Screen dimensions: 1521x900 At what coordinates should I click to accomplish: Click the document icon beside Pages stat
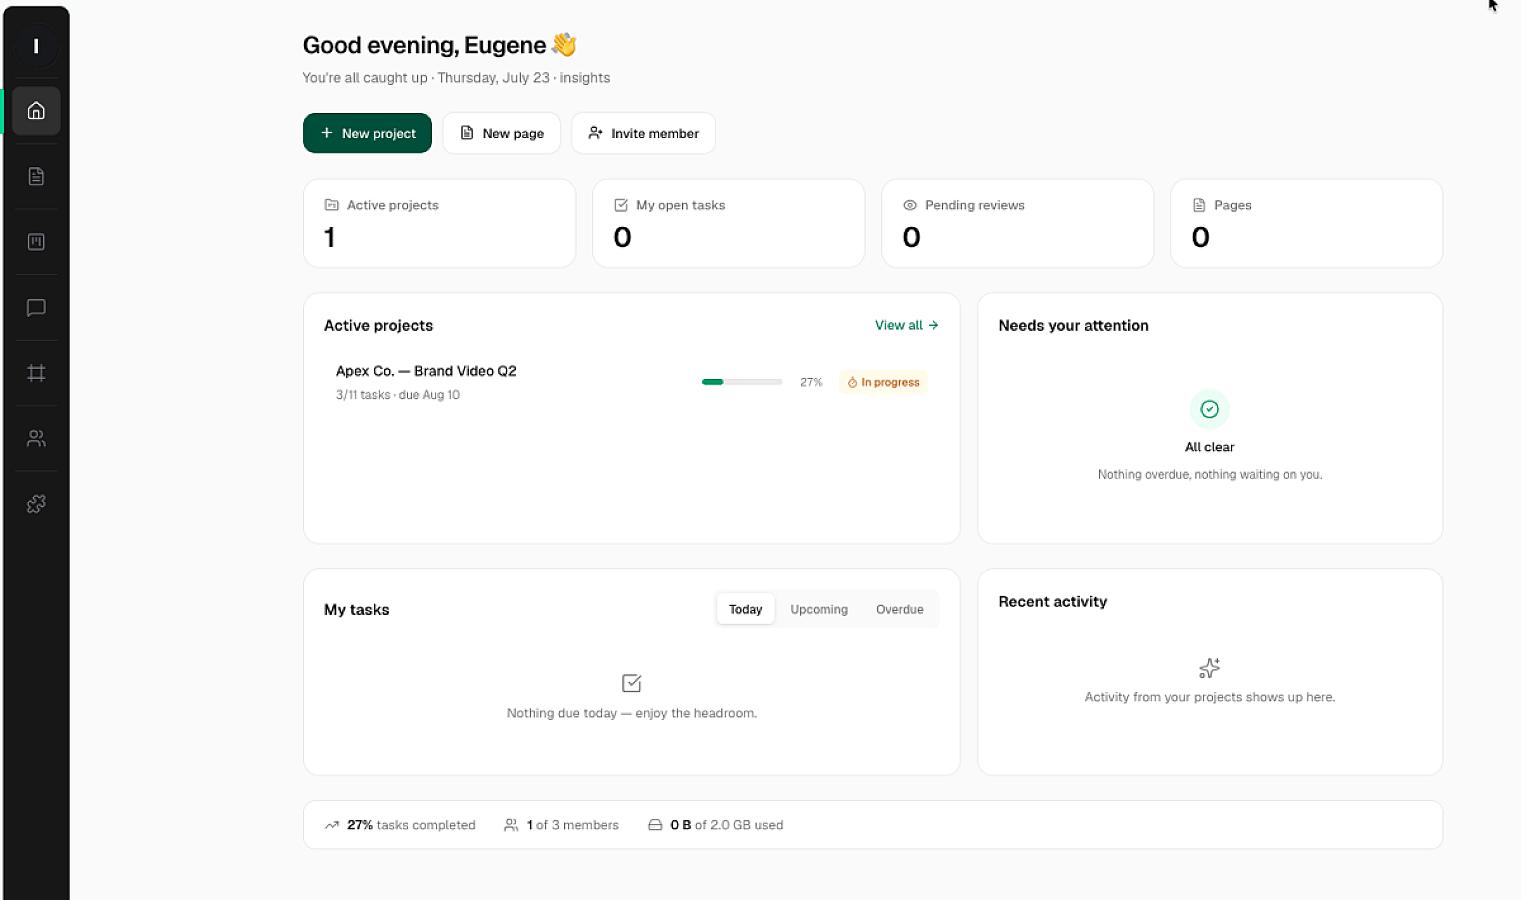point(1199,205)
